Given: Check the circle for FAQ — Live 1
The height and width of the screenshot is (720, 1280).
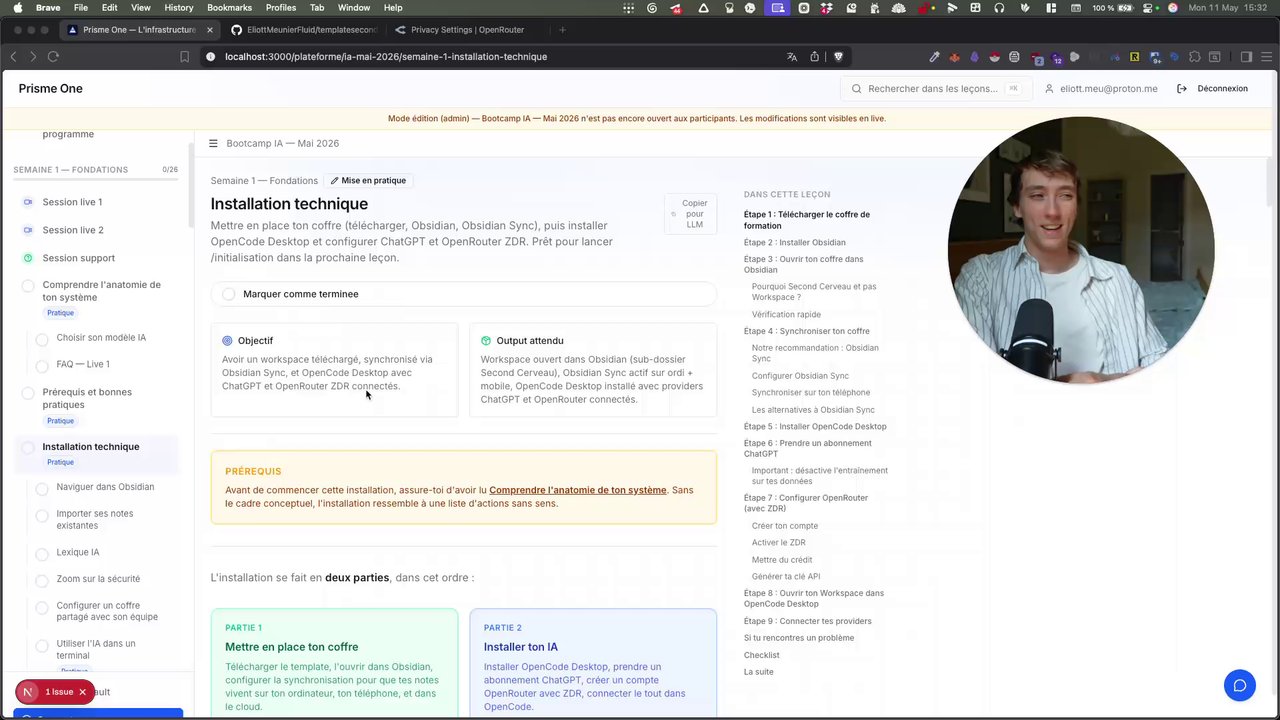Looking at the screenshot, I should pyautogui.click(x=42, y=366).
